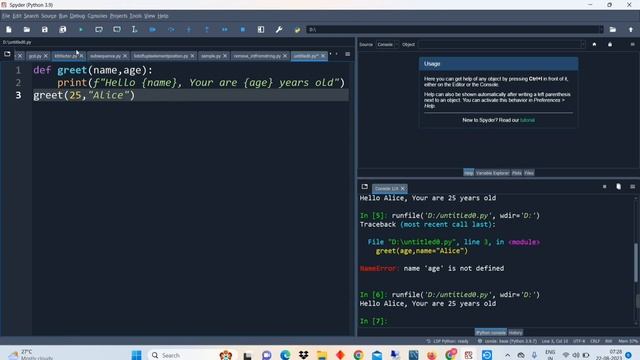The image size is (640, 360).
Task: Open the Consoles menu
Action: pyautogui.click(x=98, y=16)
